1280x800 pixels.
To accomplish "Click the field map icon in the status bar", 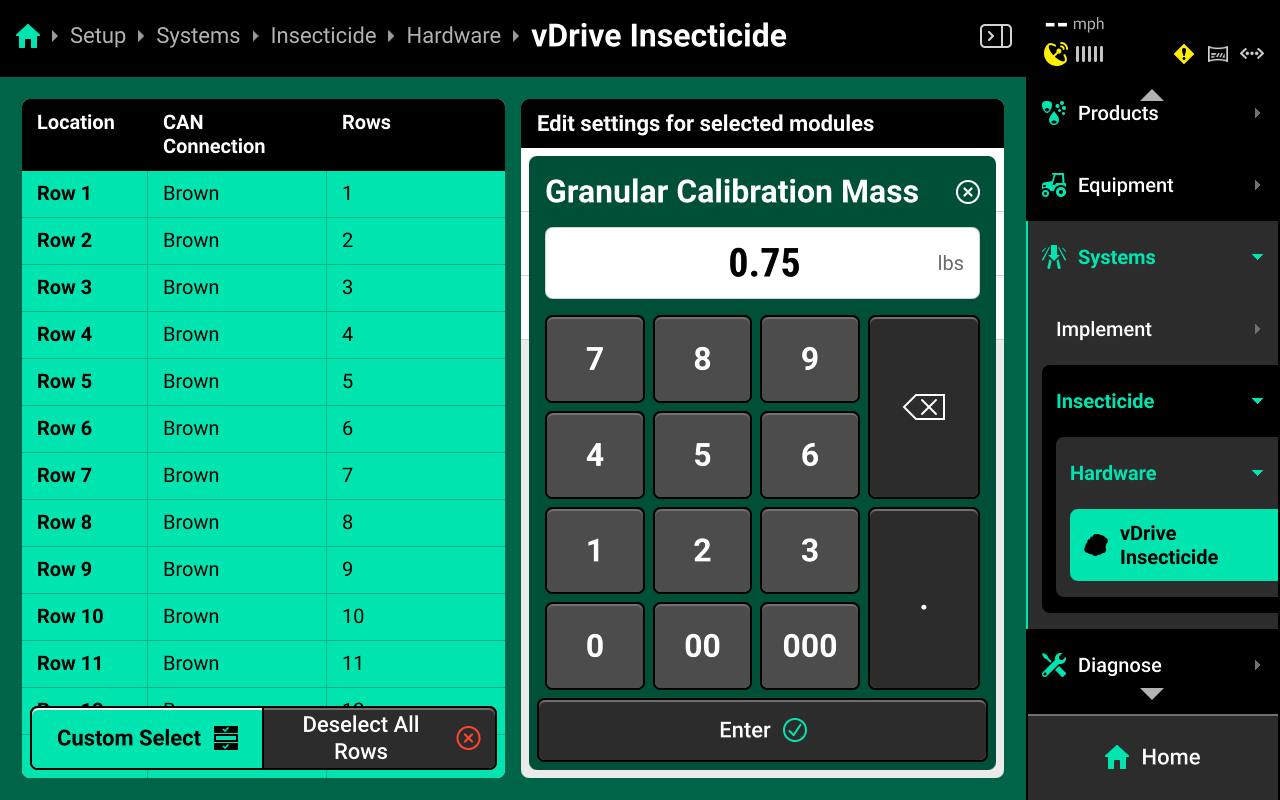I will [x=1218, y=54].
